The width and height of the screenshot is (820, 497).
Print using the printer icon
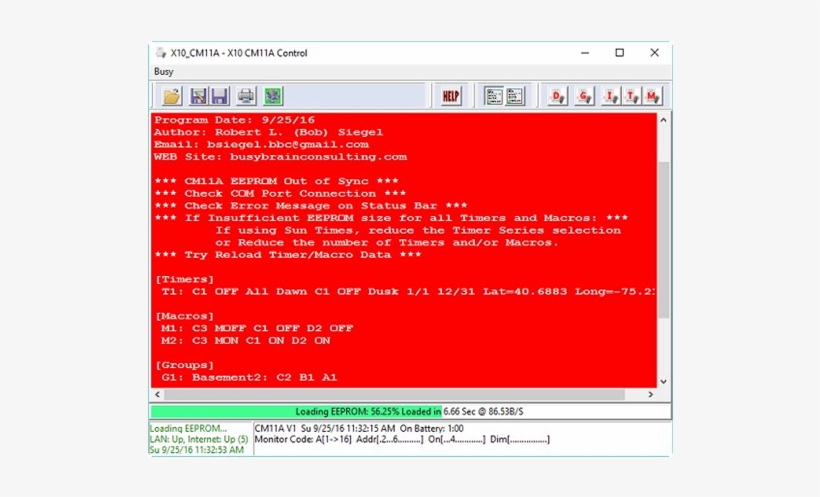246,96
